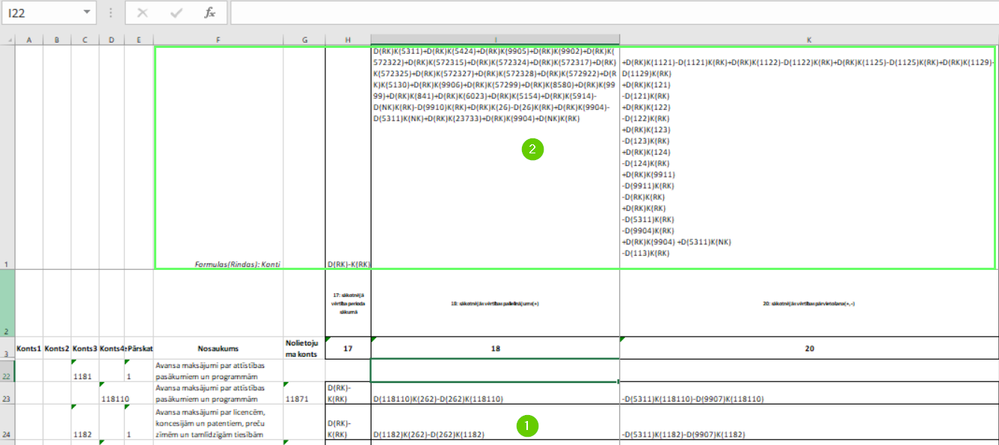Click the cell with value 1181
Screen dimensions: 999x445
coord(85,370)
